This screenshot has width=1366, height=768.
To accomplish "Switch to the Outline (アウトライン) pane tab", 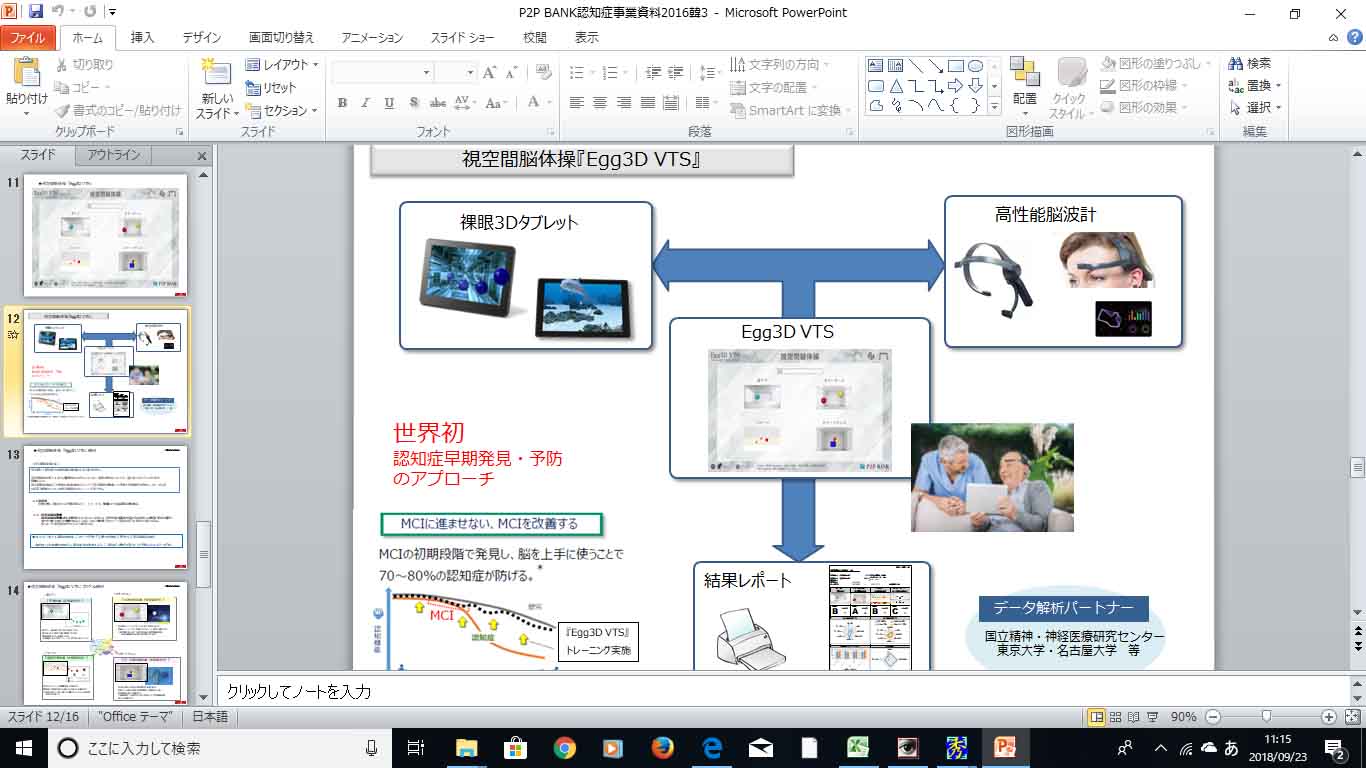I will click(x=114, y=155).
